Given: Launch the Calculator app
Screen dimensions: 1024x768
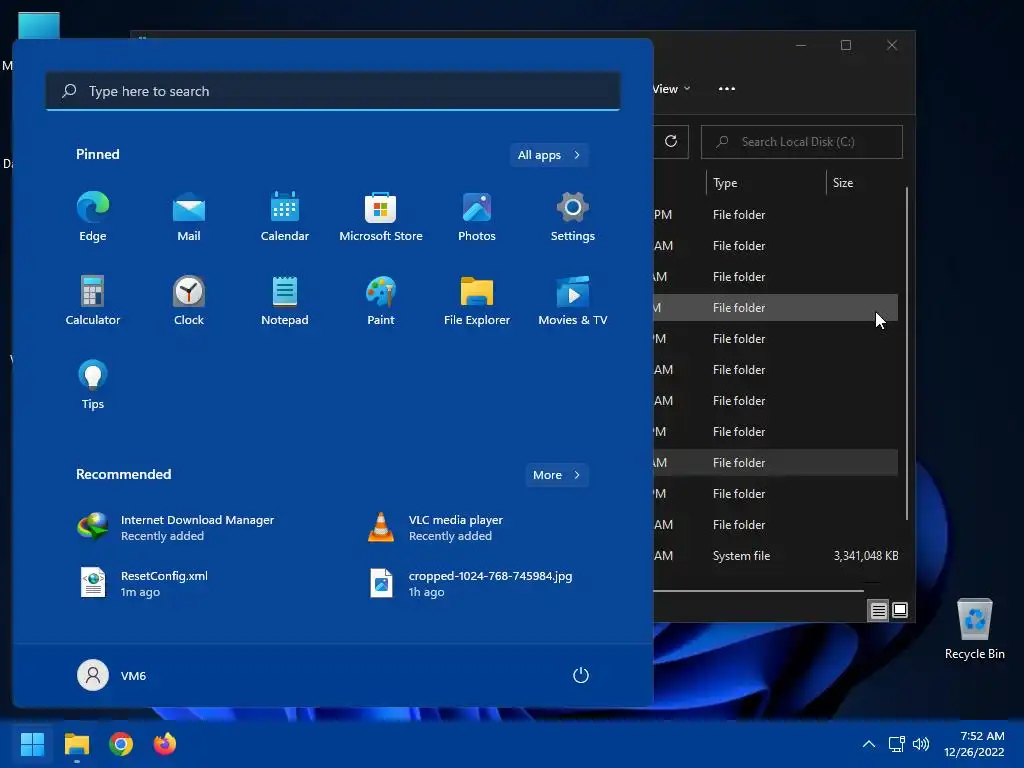Looking at the screenshot, I should (x=93, y=300).
